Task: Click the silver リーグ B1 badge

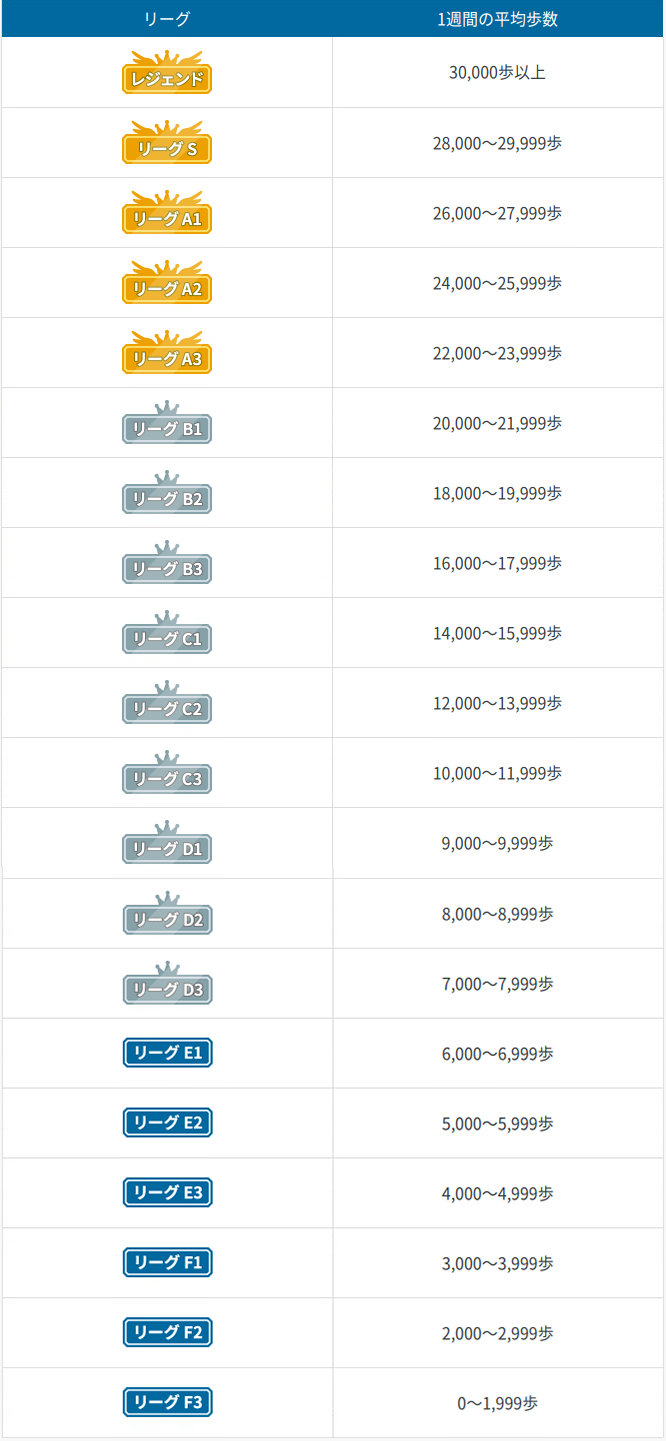Action: coord(167,423)
